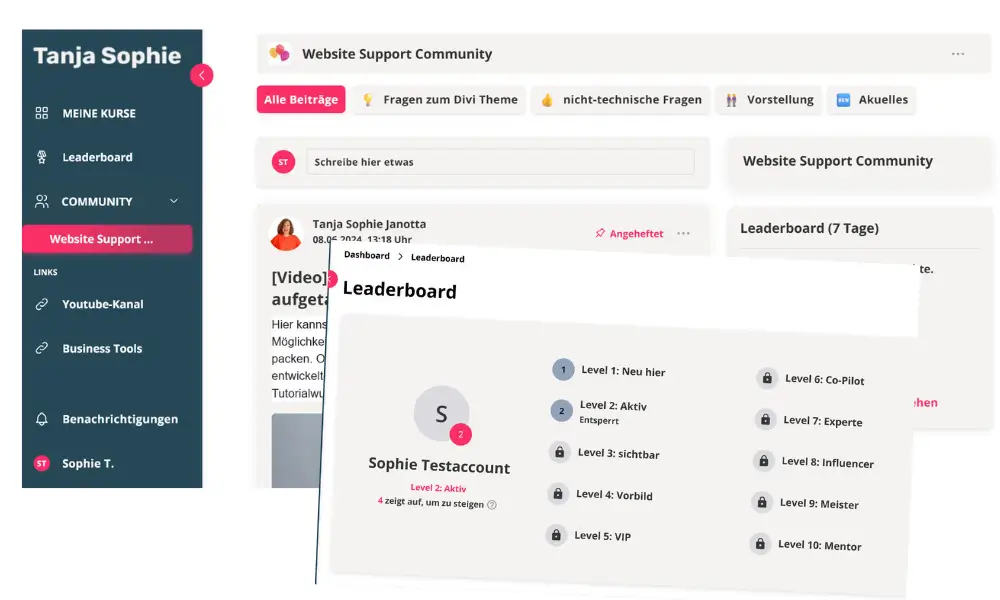
Task: Click Entsperrt label under Level 2
Action: pyautogui.click(x=599, y=420)
